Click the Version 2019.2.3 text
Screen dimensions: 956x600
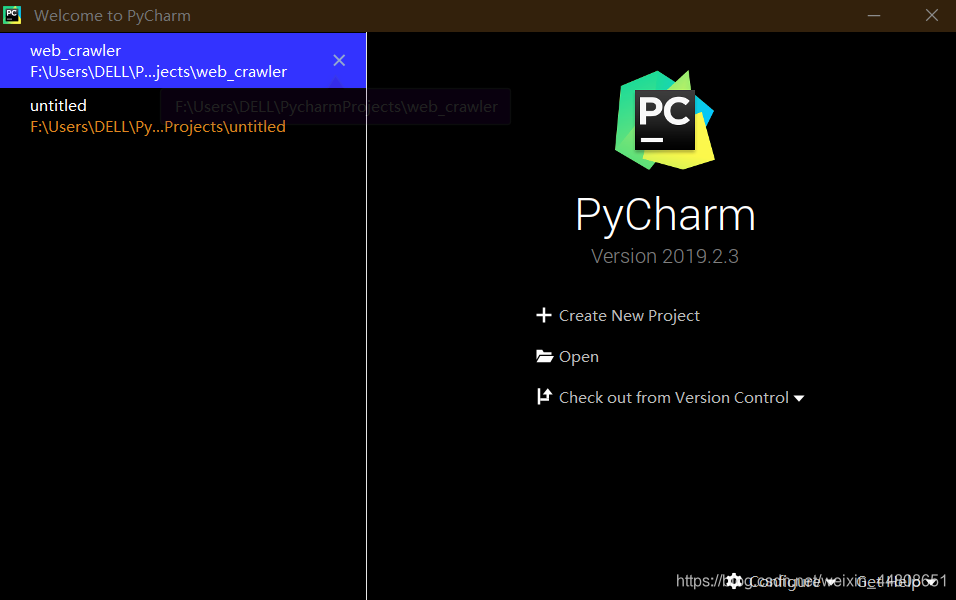(665, 256)
